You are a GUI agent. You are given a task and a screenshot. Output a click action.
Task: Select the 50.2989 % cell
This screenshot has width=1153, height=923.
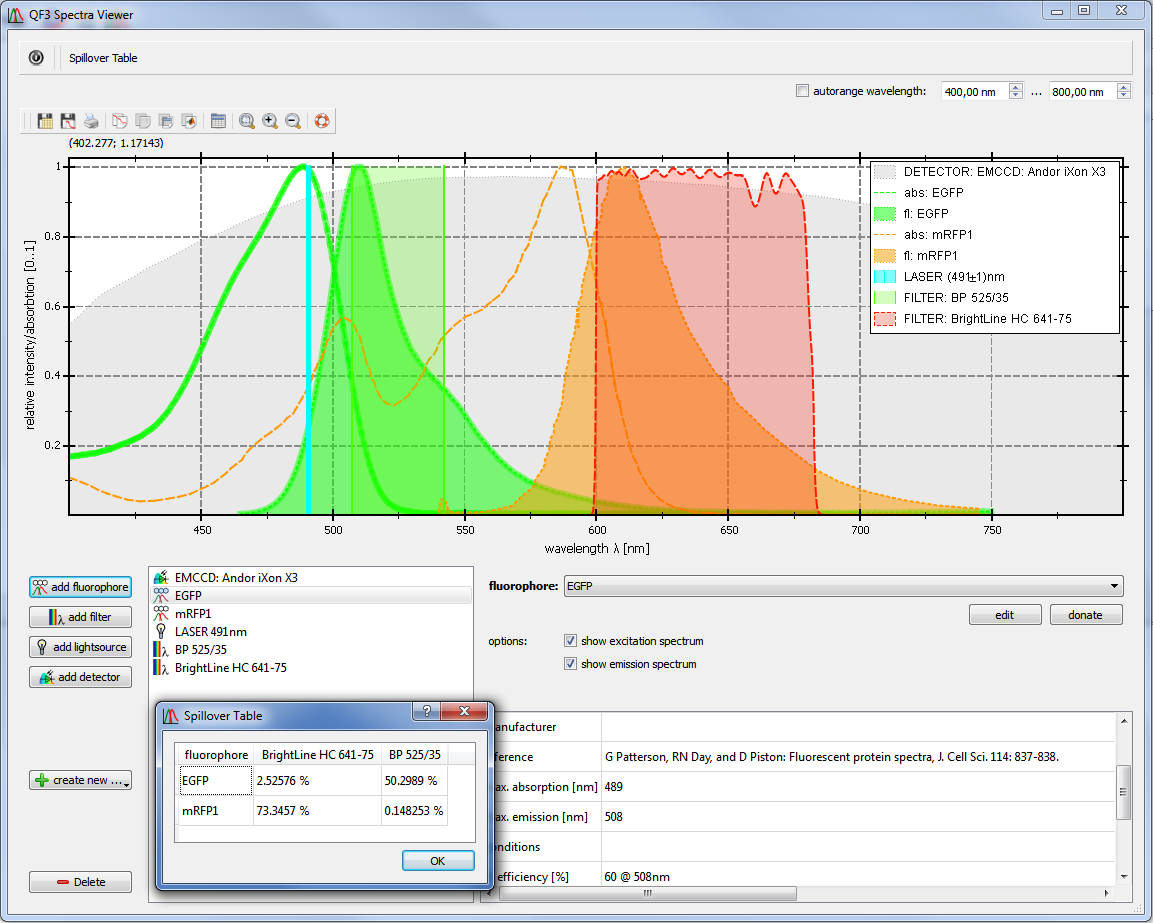[415, 780]
